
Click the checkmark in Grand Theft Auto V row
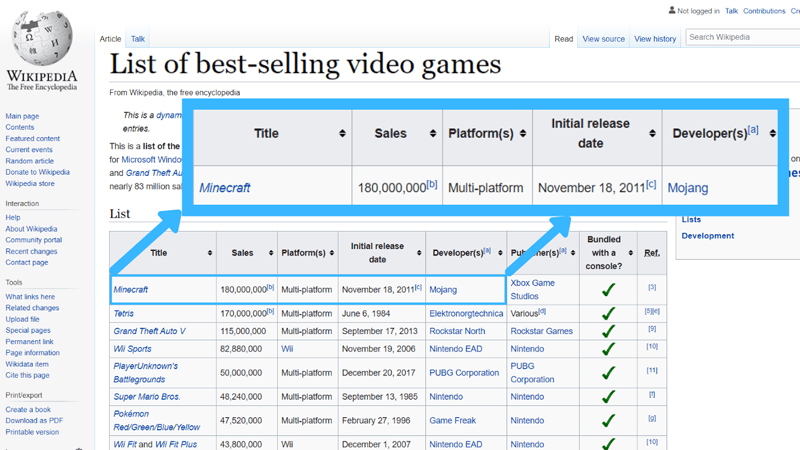click(x=608, y=331)
